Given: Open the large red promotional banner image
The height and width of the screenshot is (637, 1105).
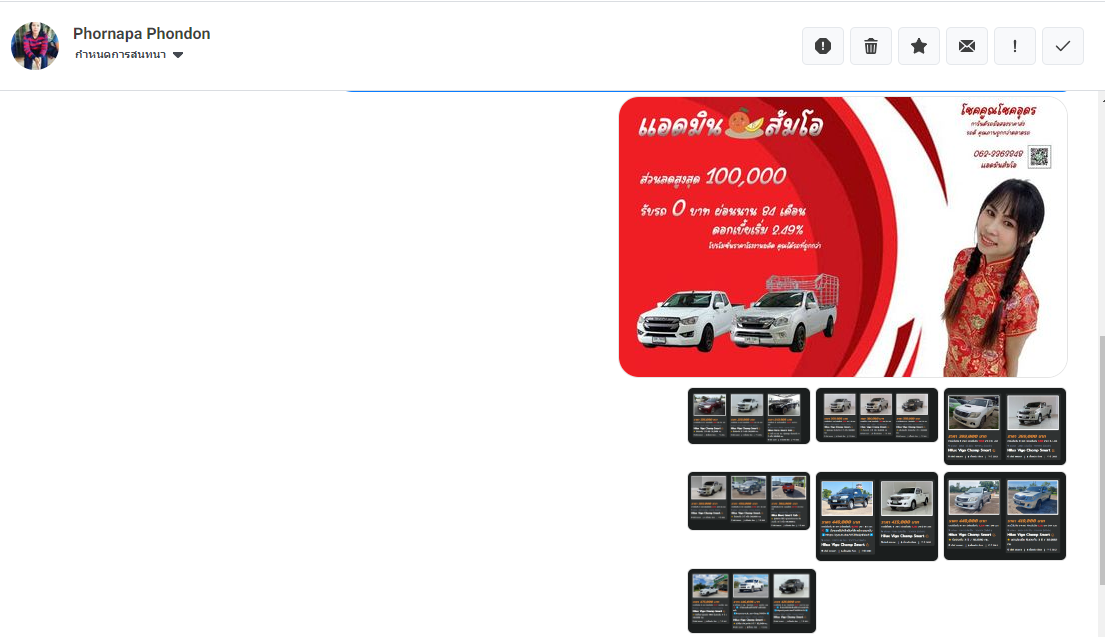Looking at the screenshot, I should [x=843, y=237].
